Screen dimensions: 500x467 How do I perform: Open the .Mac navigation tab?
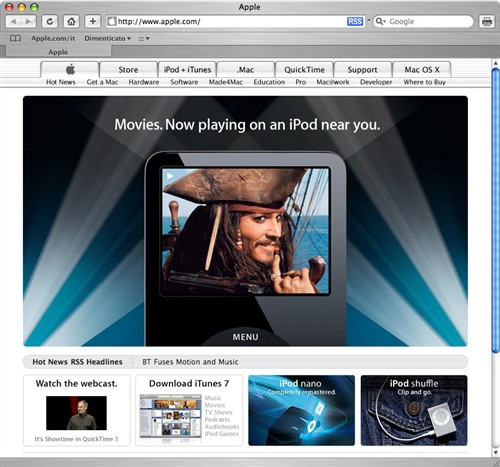(x=246, y=69)
